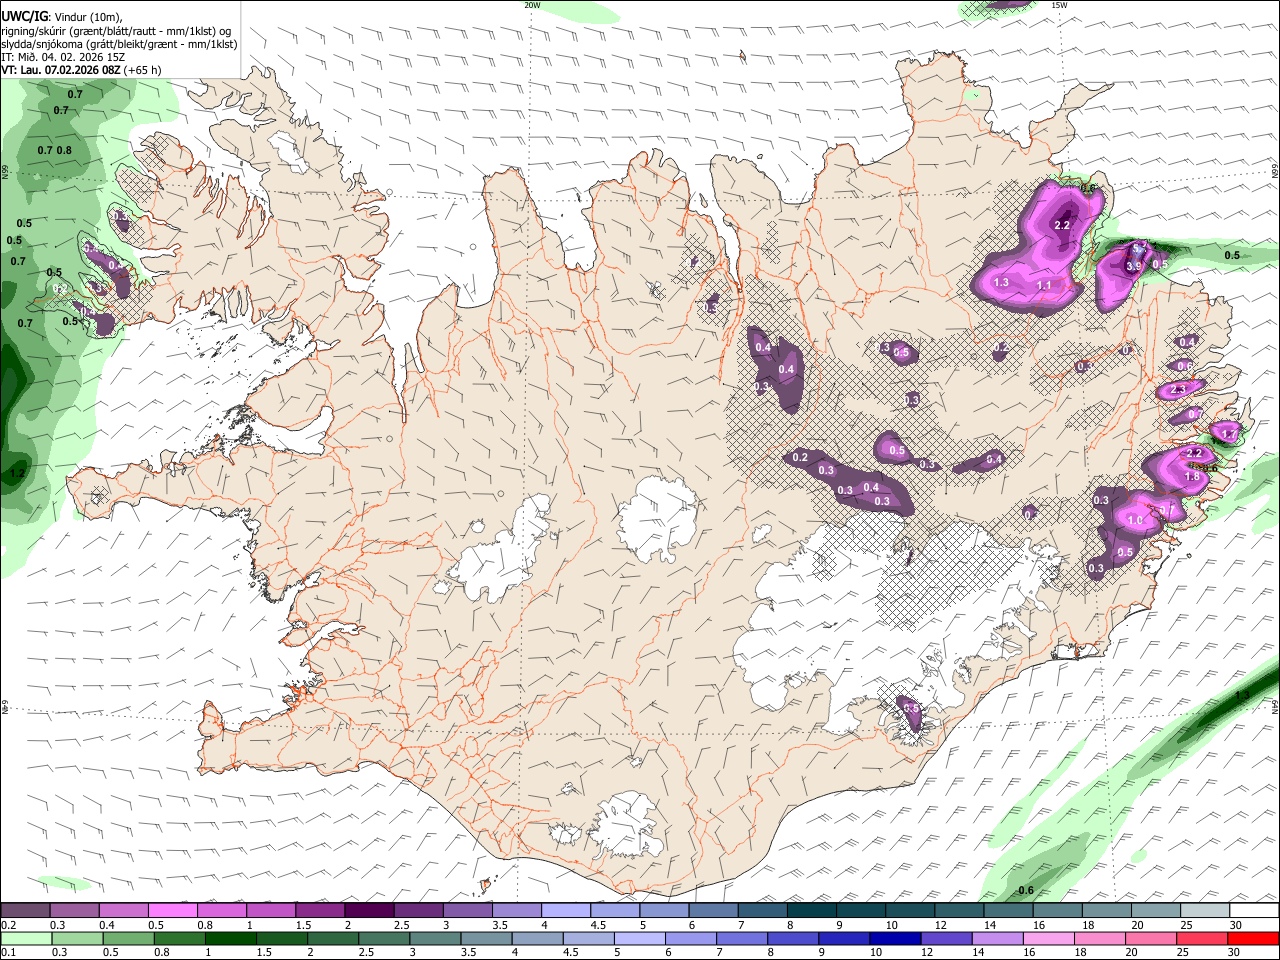Image resolution: width=1280 pixels, height=960 pixels.
Task: Select the top-row legend swatch between 4 and 4.5
Action: (x=564, y=911)
